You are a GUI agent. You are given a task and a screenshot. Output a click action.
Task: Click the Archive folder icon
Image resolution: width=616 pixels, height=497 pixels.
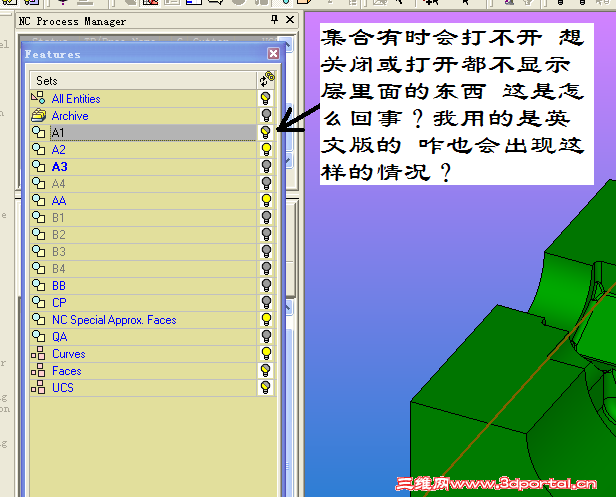pos(38,115)
